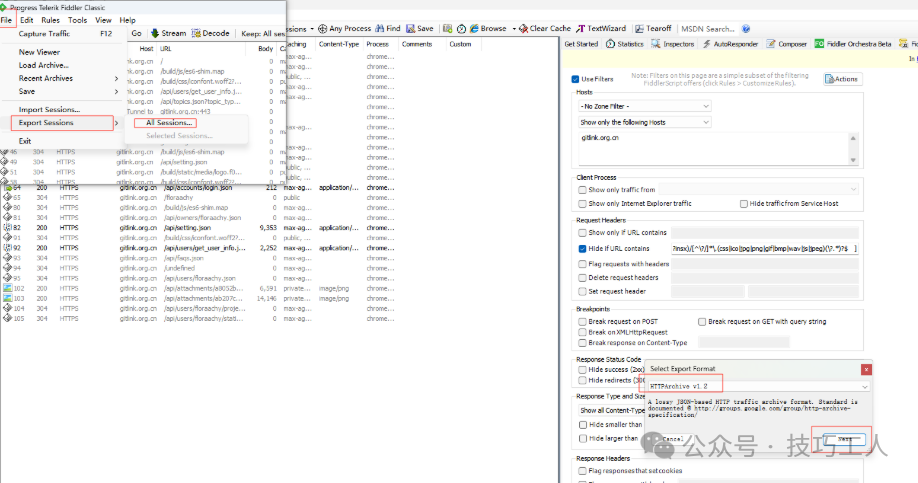The height and width of the screenshot is (483, 918).
Task: Click the JSON icon of session 82
Action: 8,227
